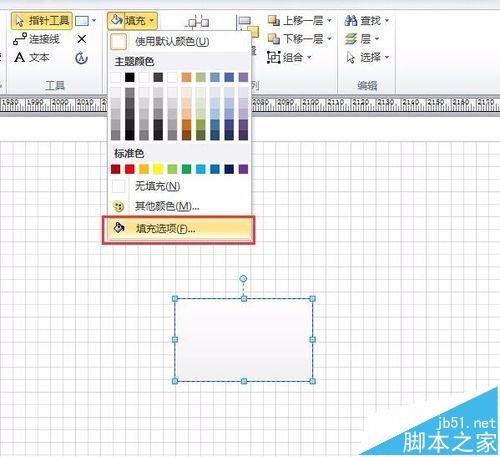Image resolution: width=500 pixels, height=457 pixels.
Task: Click the binoculars Find icon
Action: tap(351, 21)
